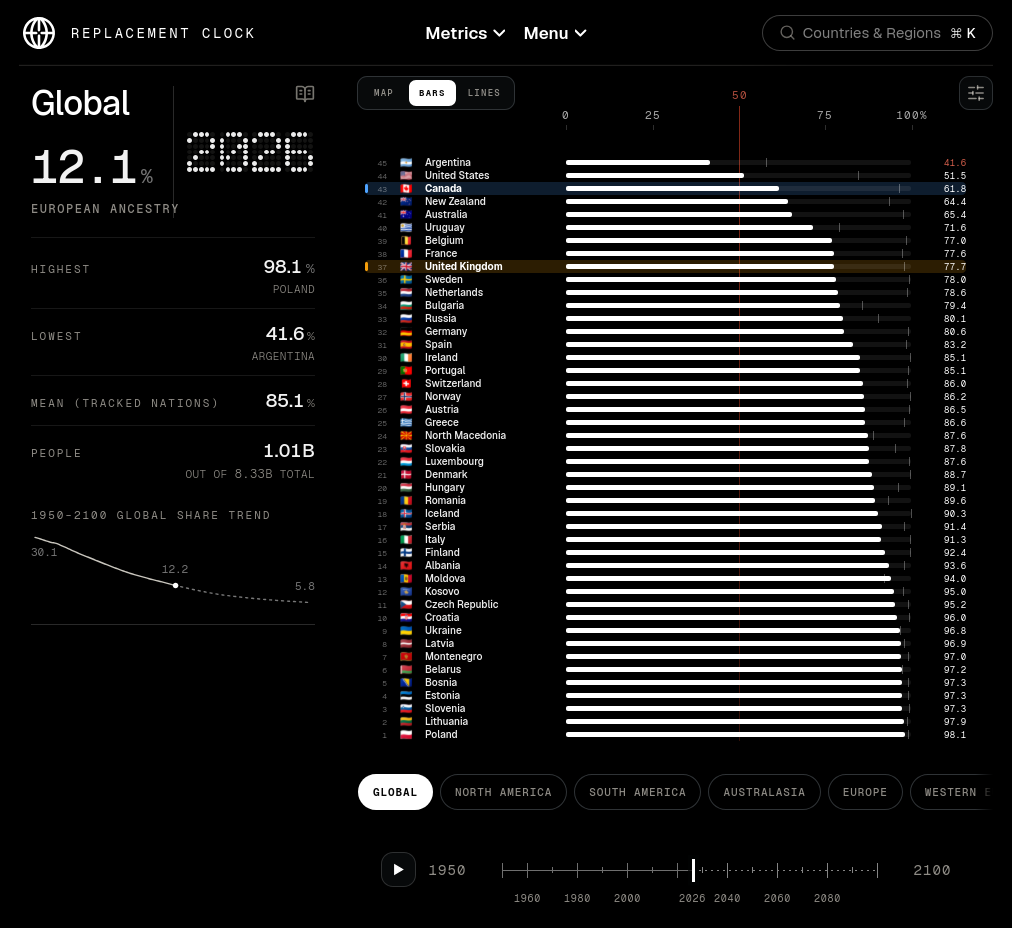Select the WESTERN region tab

(951, 792)
